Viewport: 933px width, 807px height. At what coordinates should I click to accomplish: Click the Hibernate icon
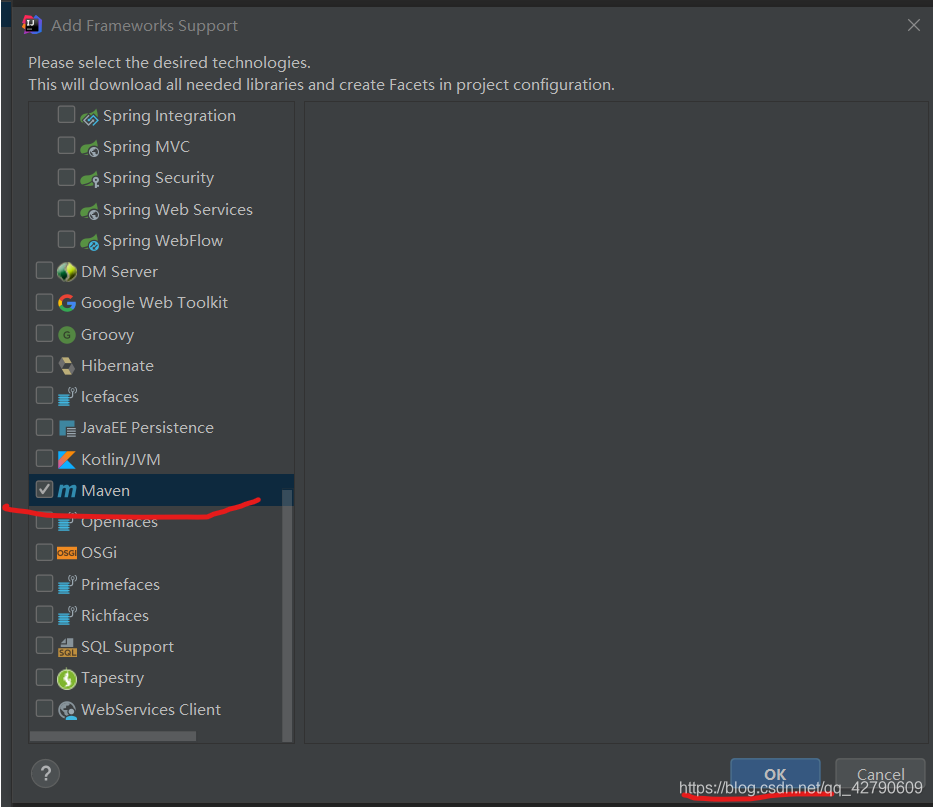tap(67, 365)
